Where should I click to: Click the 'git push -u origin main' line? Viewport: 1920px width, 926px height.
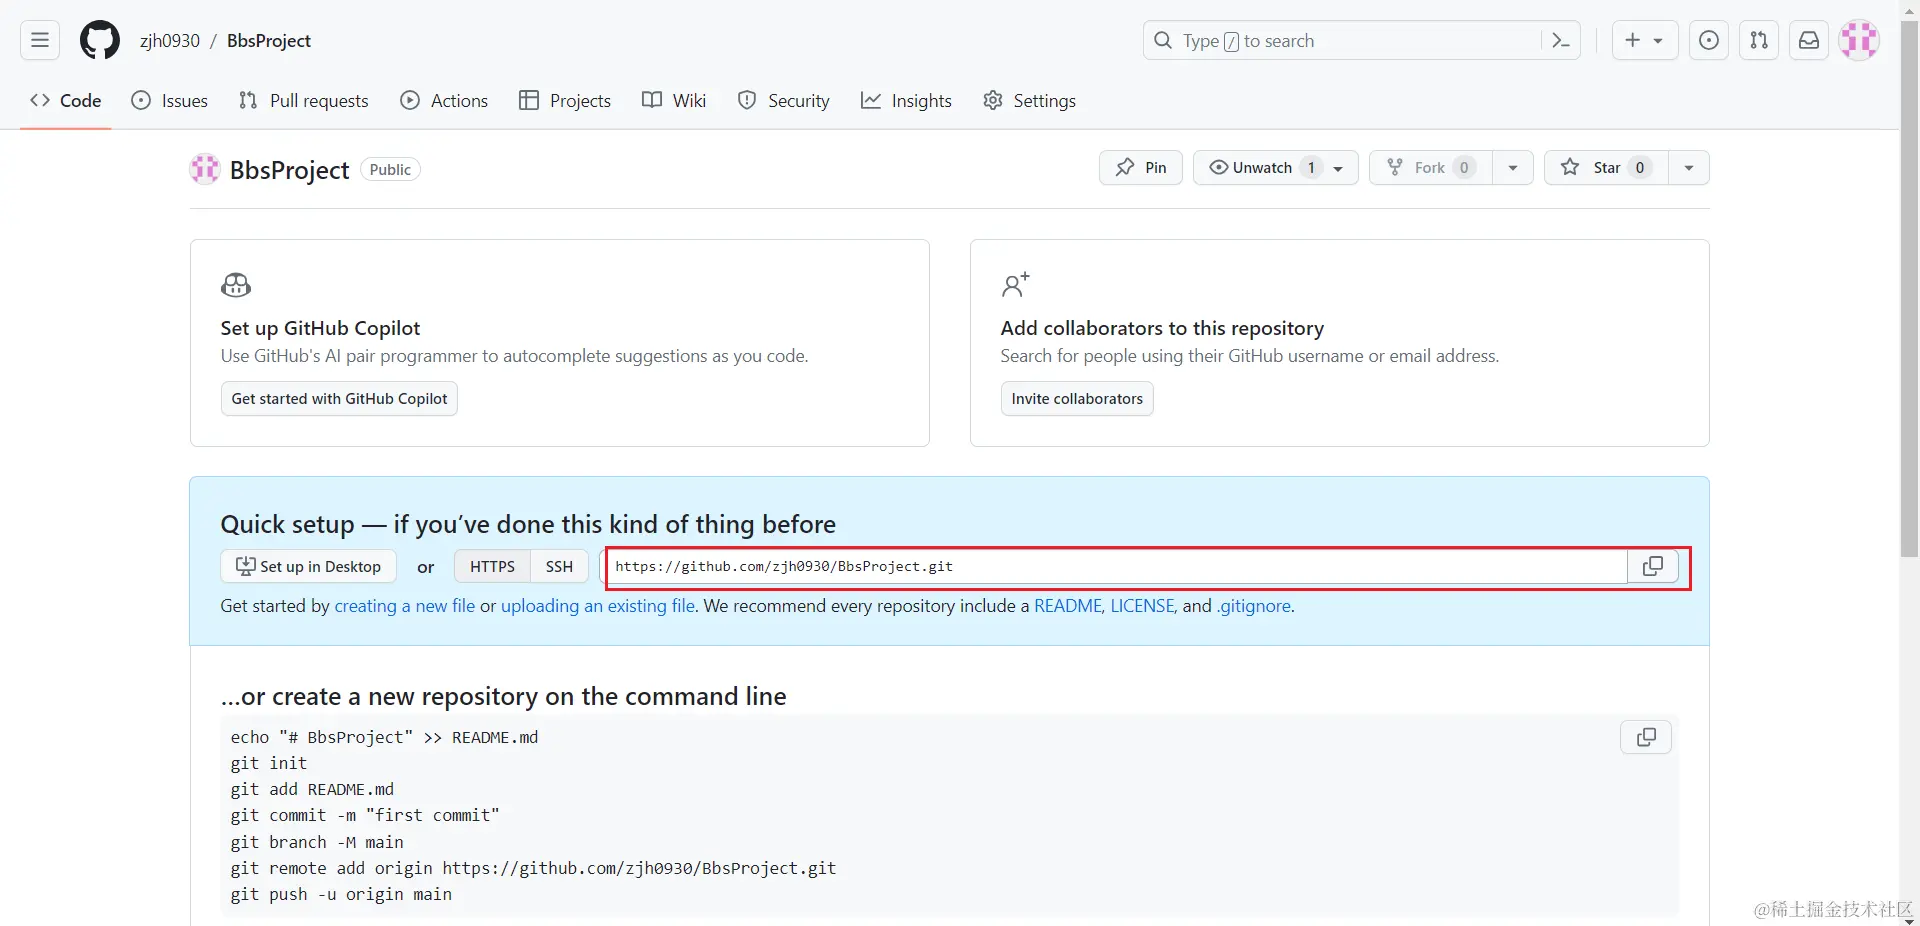[341, 895]
